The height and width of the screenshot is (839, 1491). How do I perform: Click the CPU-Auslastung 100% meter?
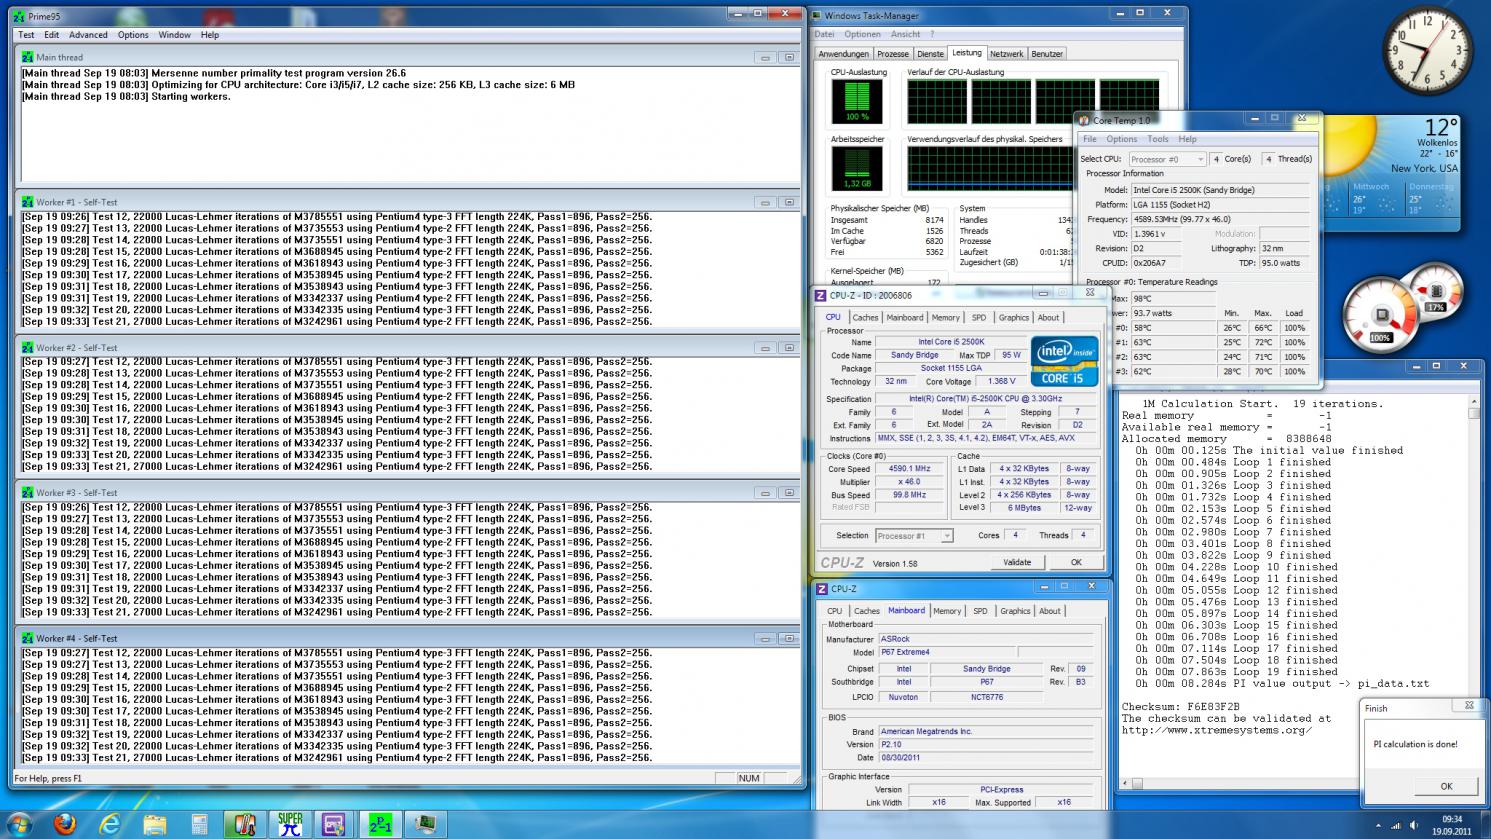pyautogui.click(x=858, y=101)
